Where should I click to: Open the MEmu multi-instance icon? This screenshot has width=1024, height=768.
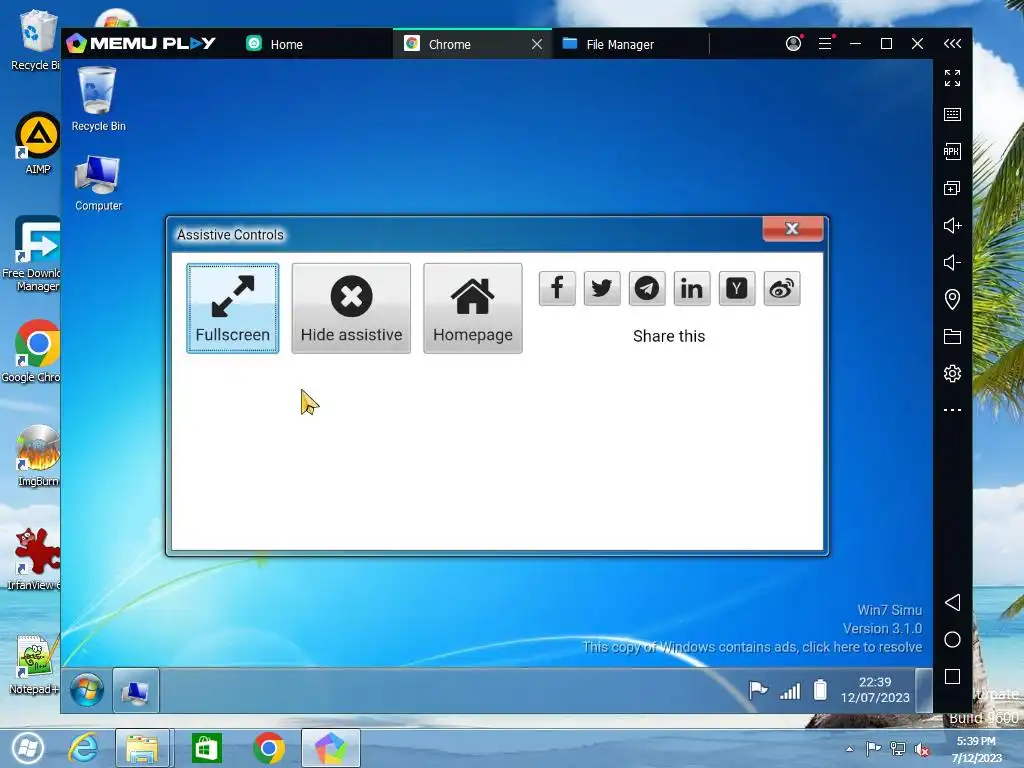tap(952, 189)
